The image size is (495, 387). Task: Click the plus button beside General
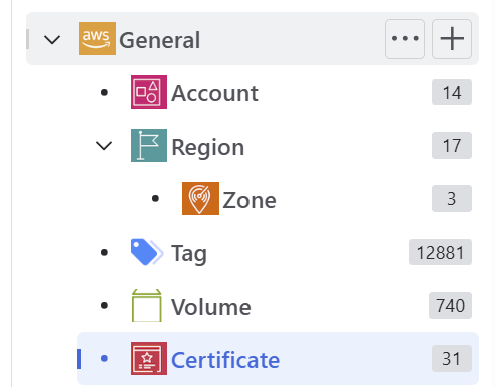(x=452, y=39)
